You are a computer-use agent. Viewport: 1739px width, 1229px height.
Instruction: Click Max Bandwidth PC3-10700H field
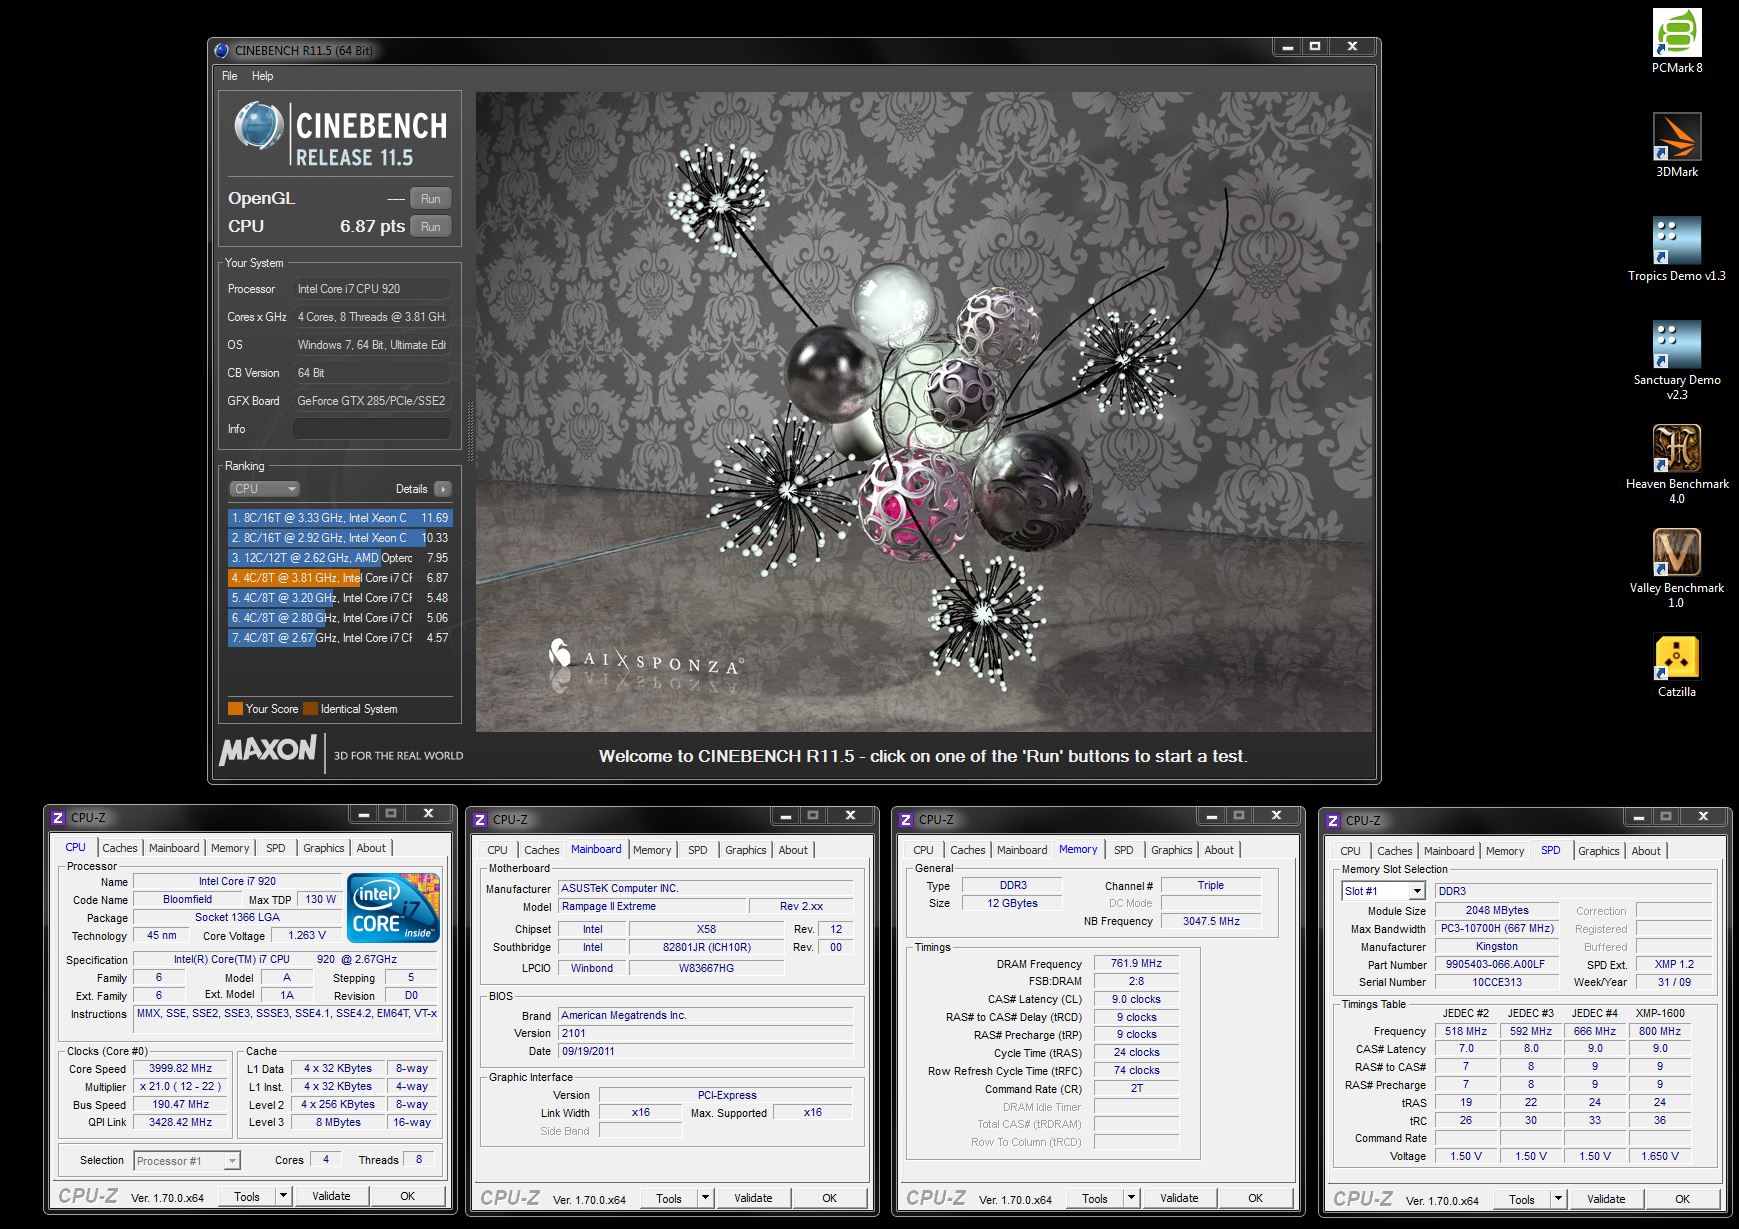1497,928
